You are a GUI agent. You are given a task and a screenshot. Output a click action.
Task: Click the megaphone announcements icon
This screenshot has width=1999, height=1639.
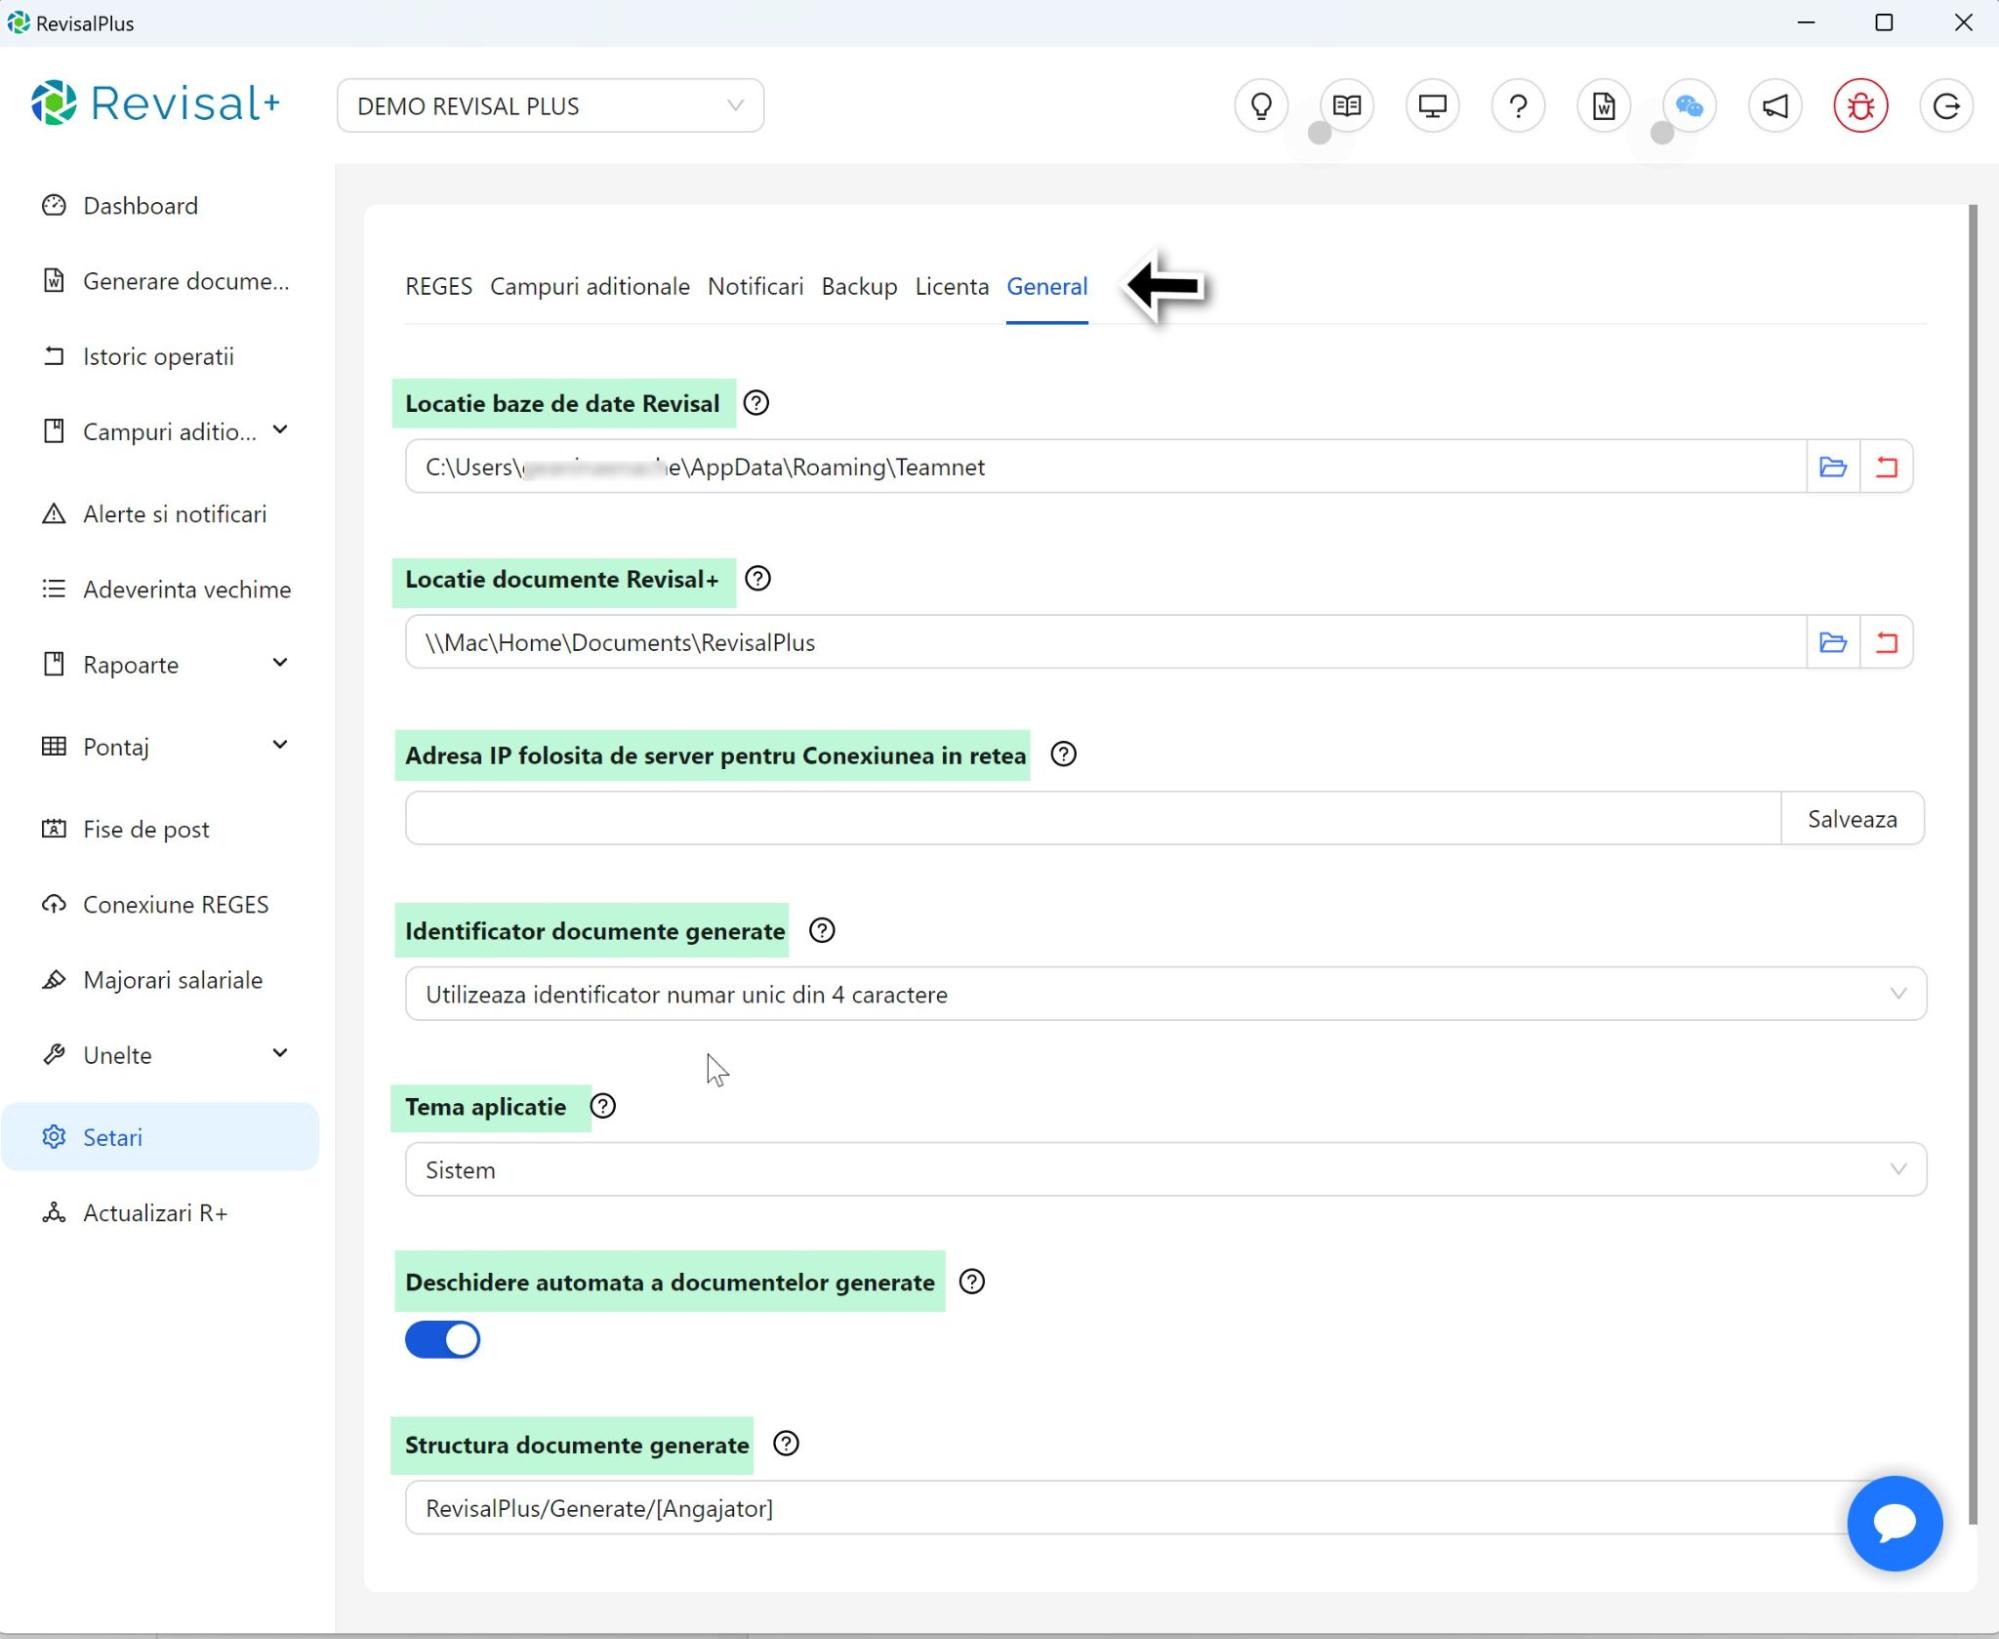coord(1775,106)
